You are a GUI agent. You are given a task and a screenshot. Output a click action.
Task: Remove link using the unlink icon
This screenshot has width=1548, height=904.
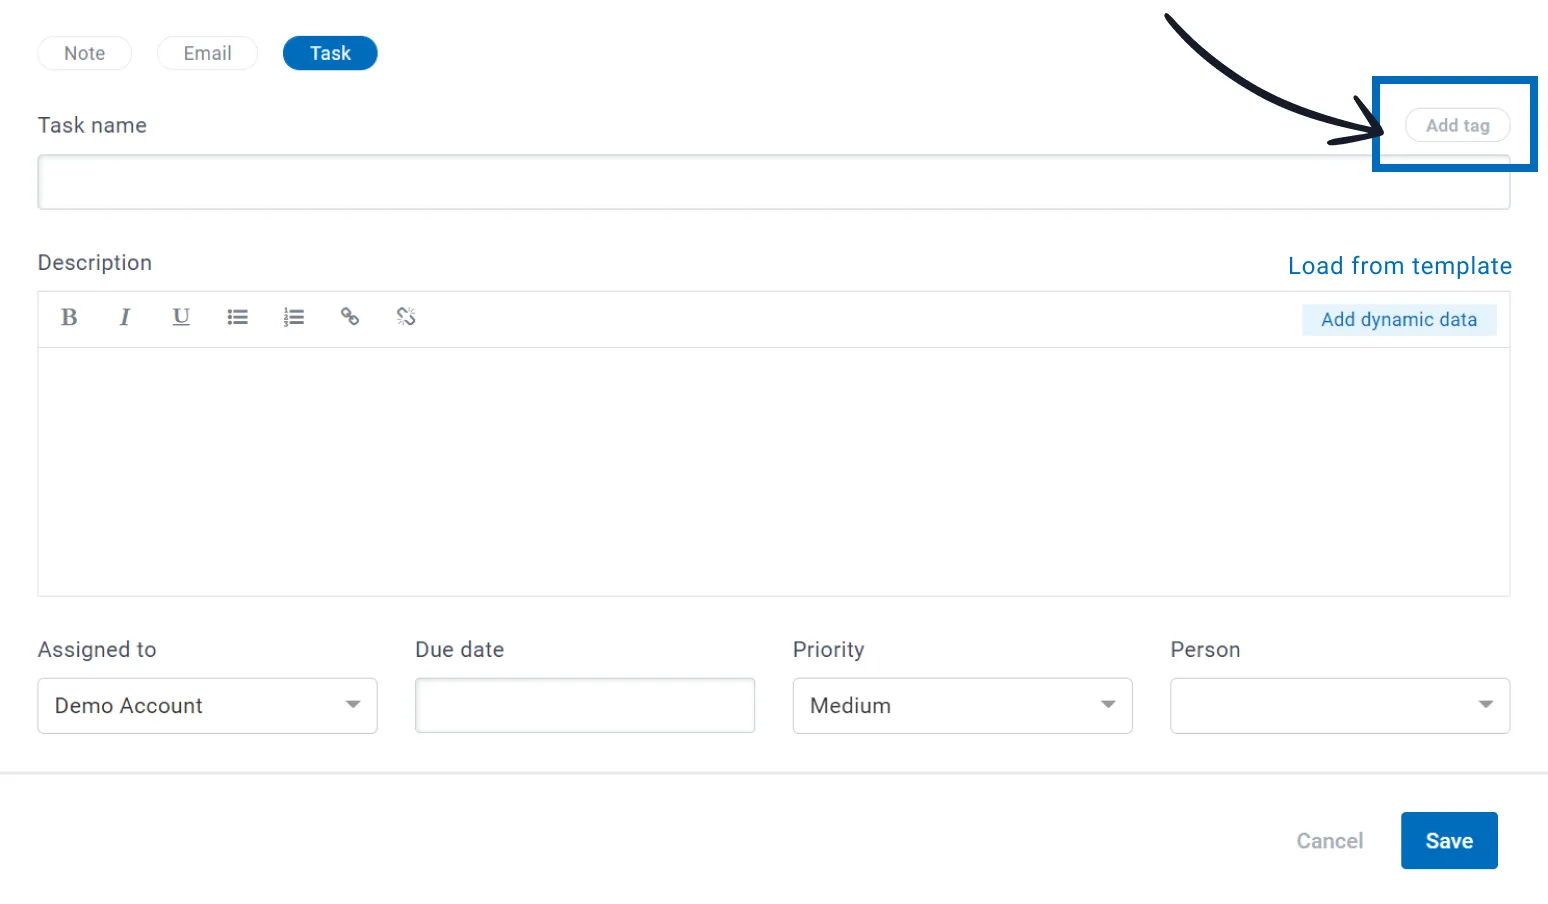[406, 317]
